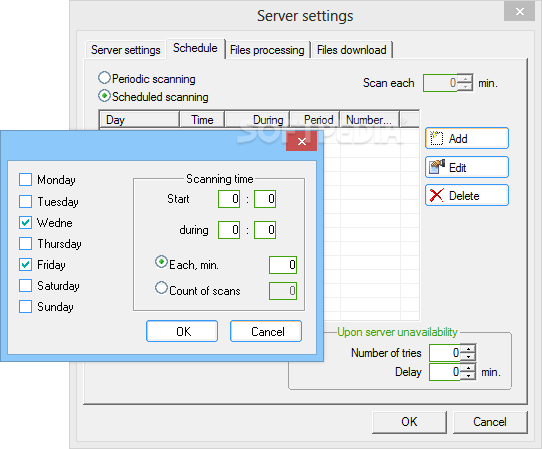Select the Scheduled scanning radio button
The width and height of the screenshot is (542, 449).
104,96
